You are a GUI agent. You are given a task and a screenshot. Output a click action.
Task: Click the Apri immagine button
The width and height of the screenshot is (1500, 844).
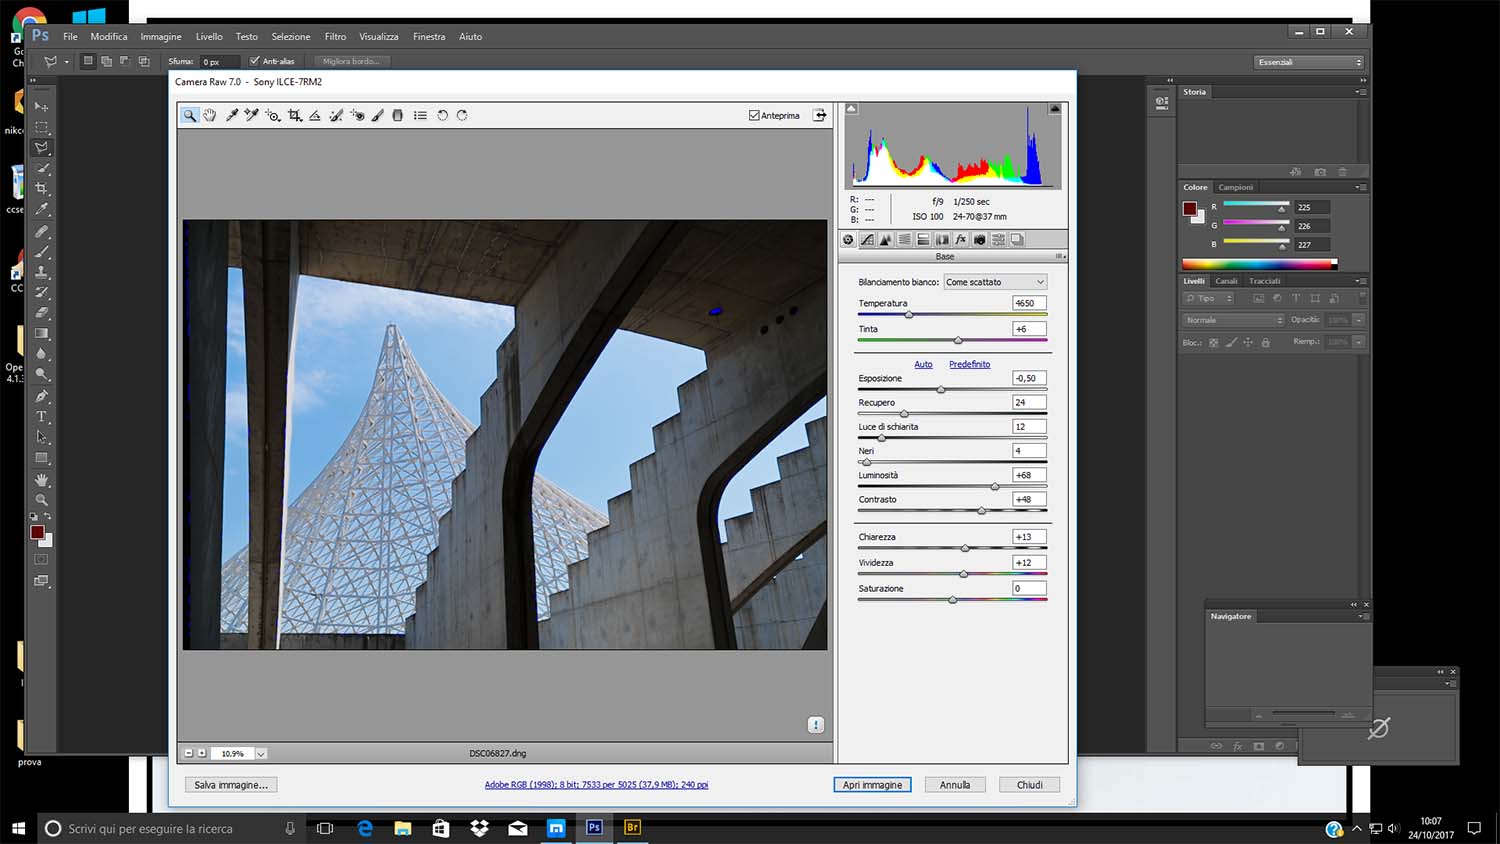871,784
